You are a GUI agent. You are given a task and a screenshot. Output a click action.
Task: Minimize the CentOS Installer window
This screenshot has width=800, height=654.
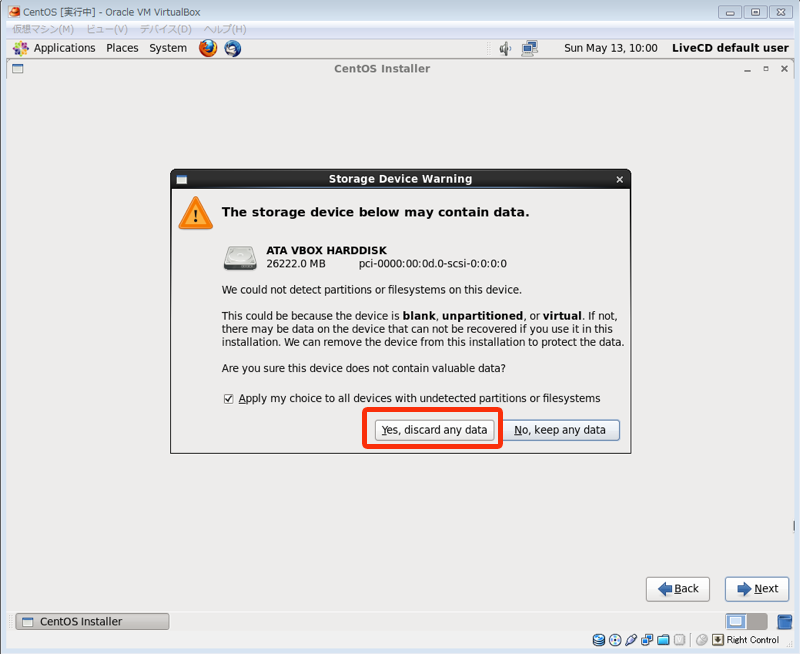(x=747, y=69)
